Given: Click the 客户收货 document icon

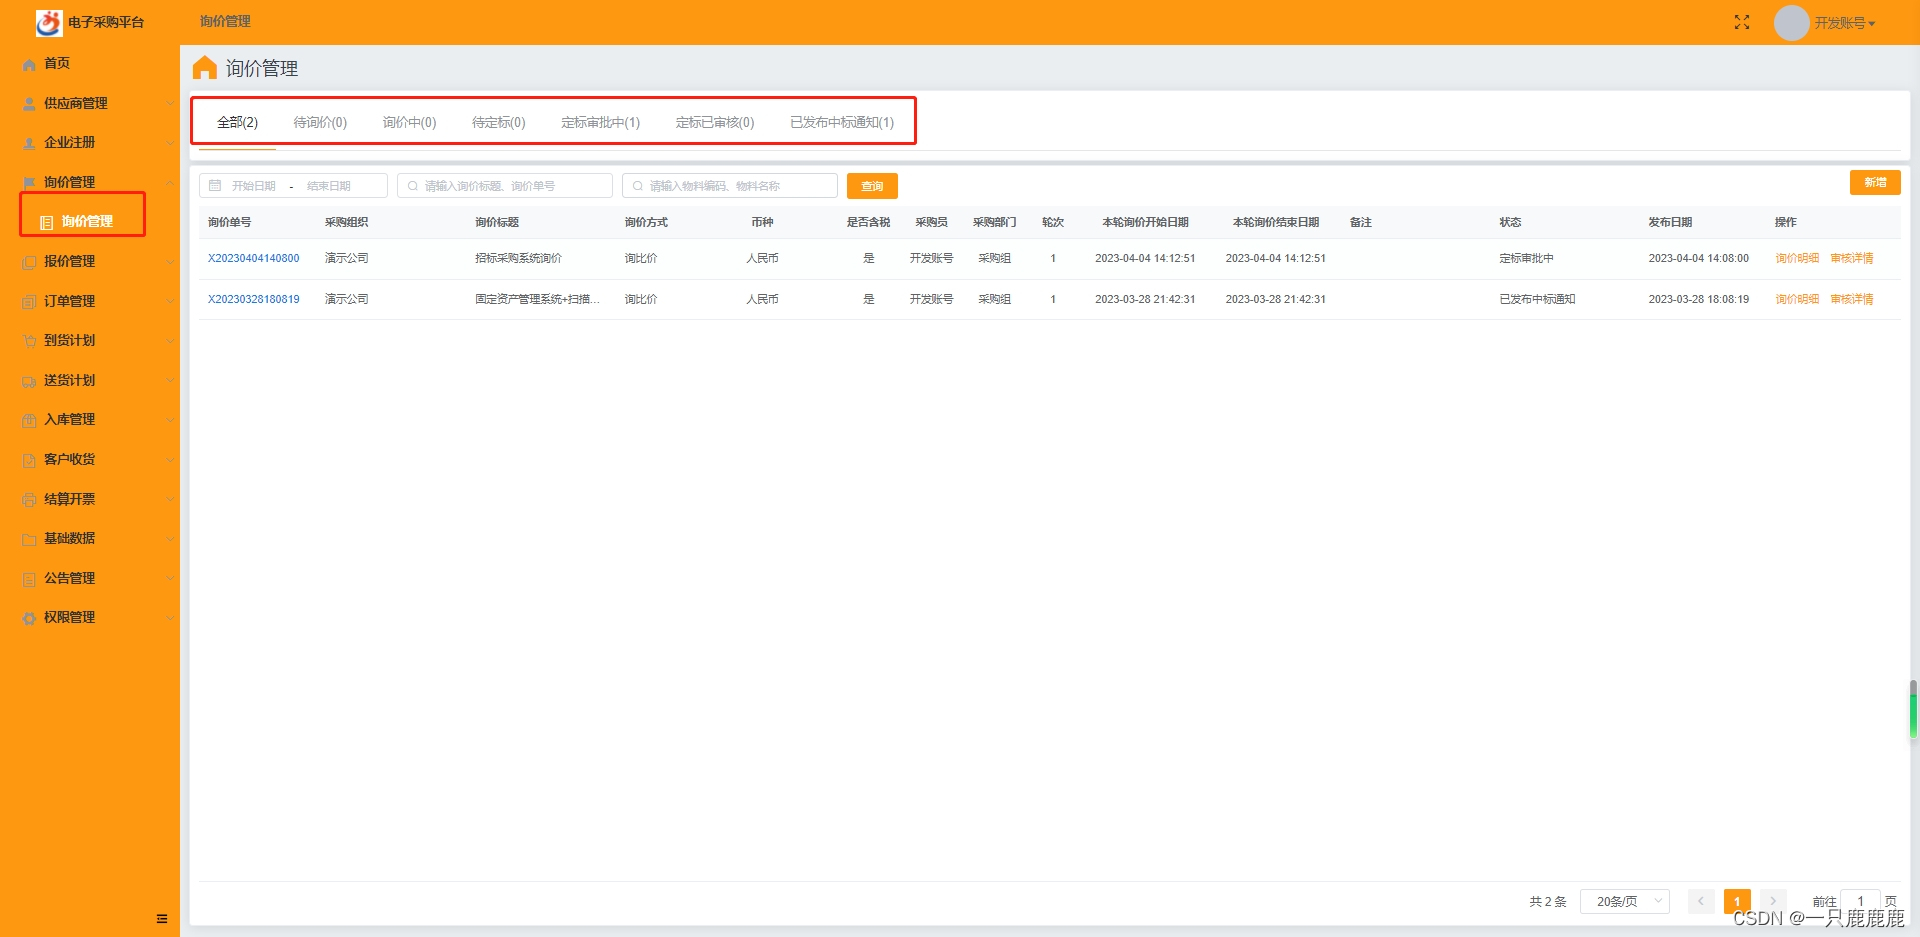Looking at the screenshot, I should coord(29,460).
